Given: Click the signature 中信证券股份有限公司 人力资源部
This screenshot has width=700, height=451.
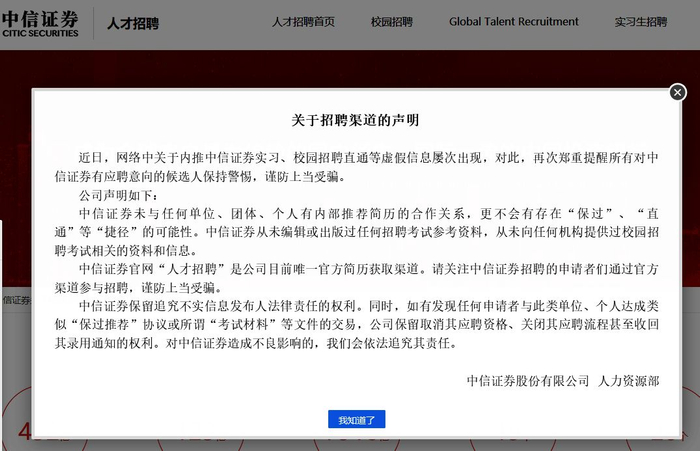Looking at the screenshot, I should [x=563, y=381].
